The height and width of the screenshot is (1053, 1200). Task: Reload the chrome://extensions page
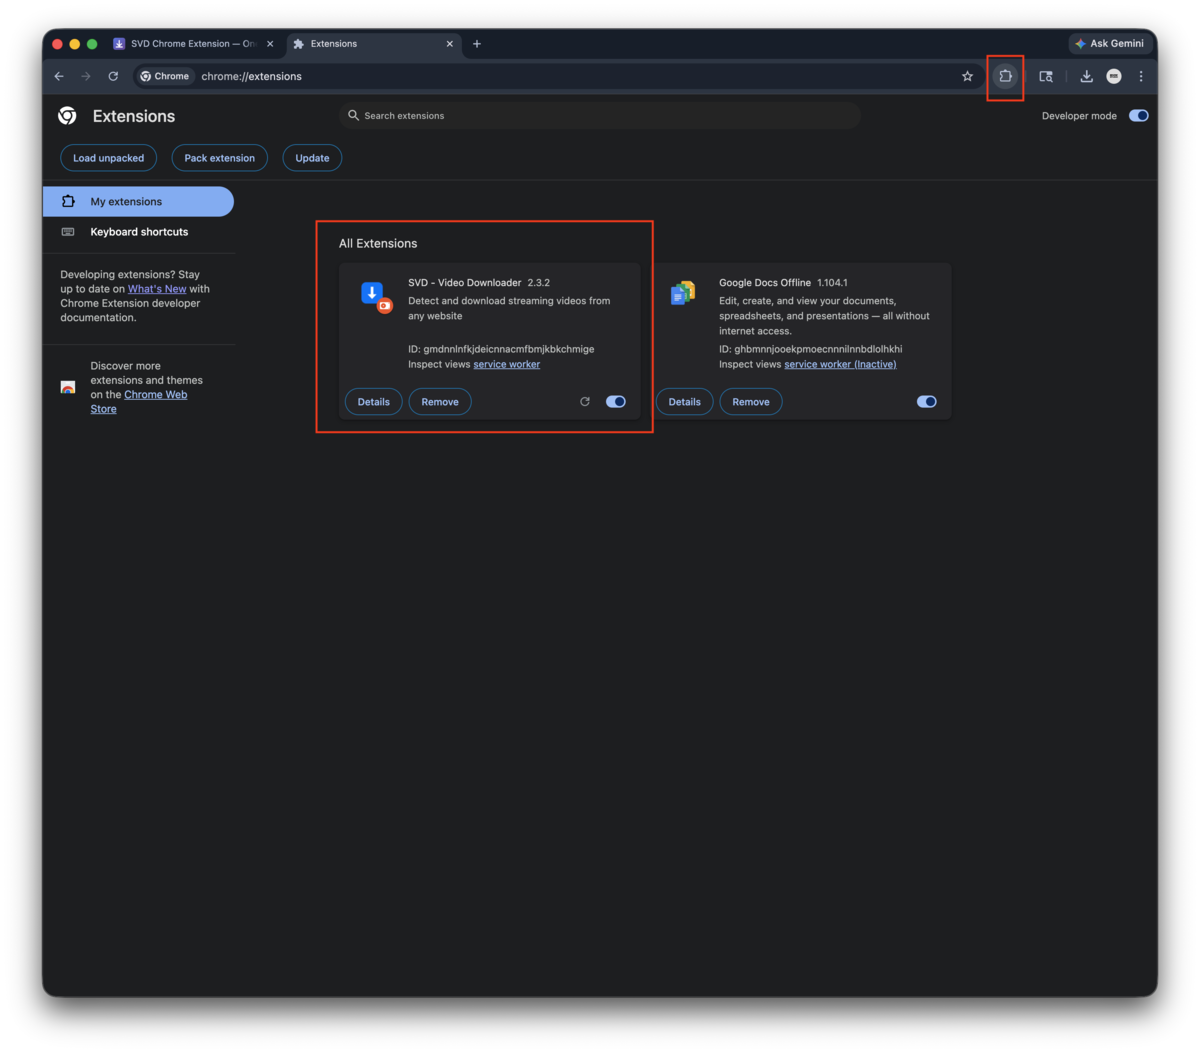click(x=113, y=76)
